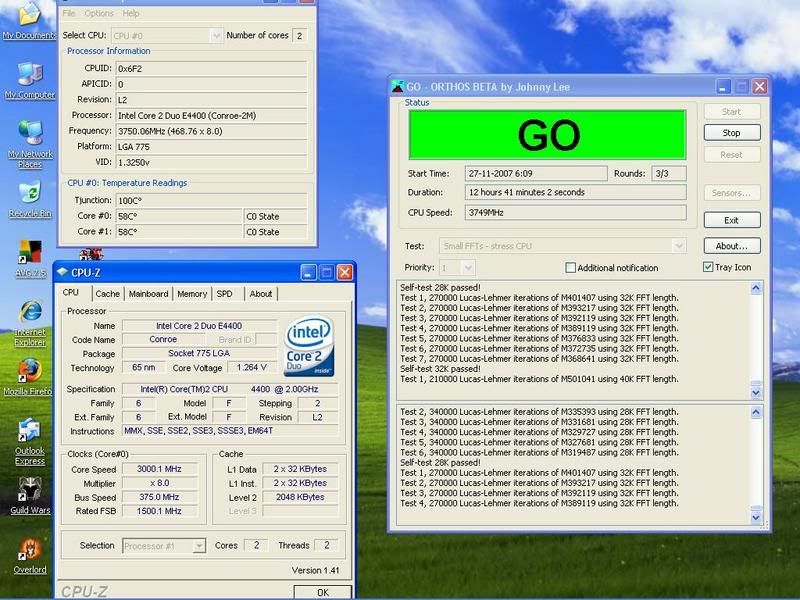The image size is (800, 600).
Task: Uncheck the Tray Icon checkbox
Action: (x=708, y=267)
